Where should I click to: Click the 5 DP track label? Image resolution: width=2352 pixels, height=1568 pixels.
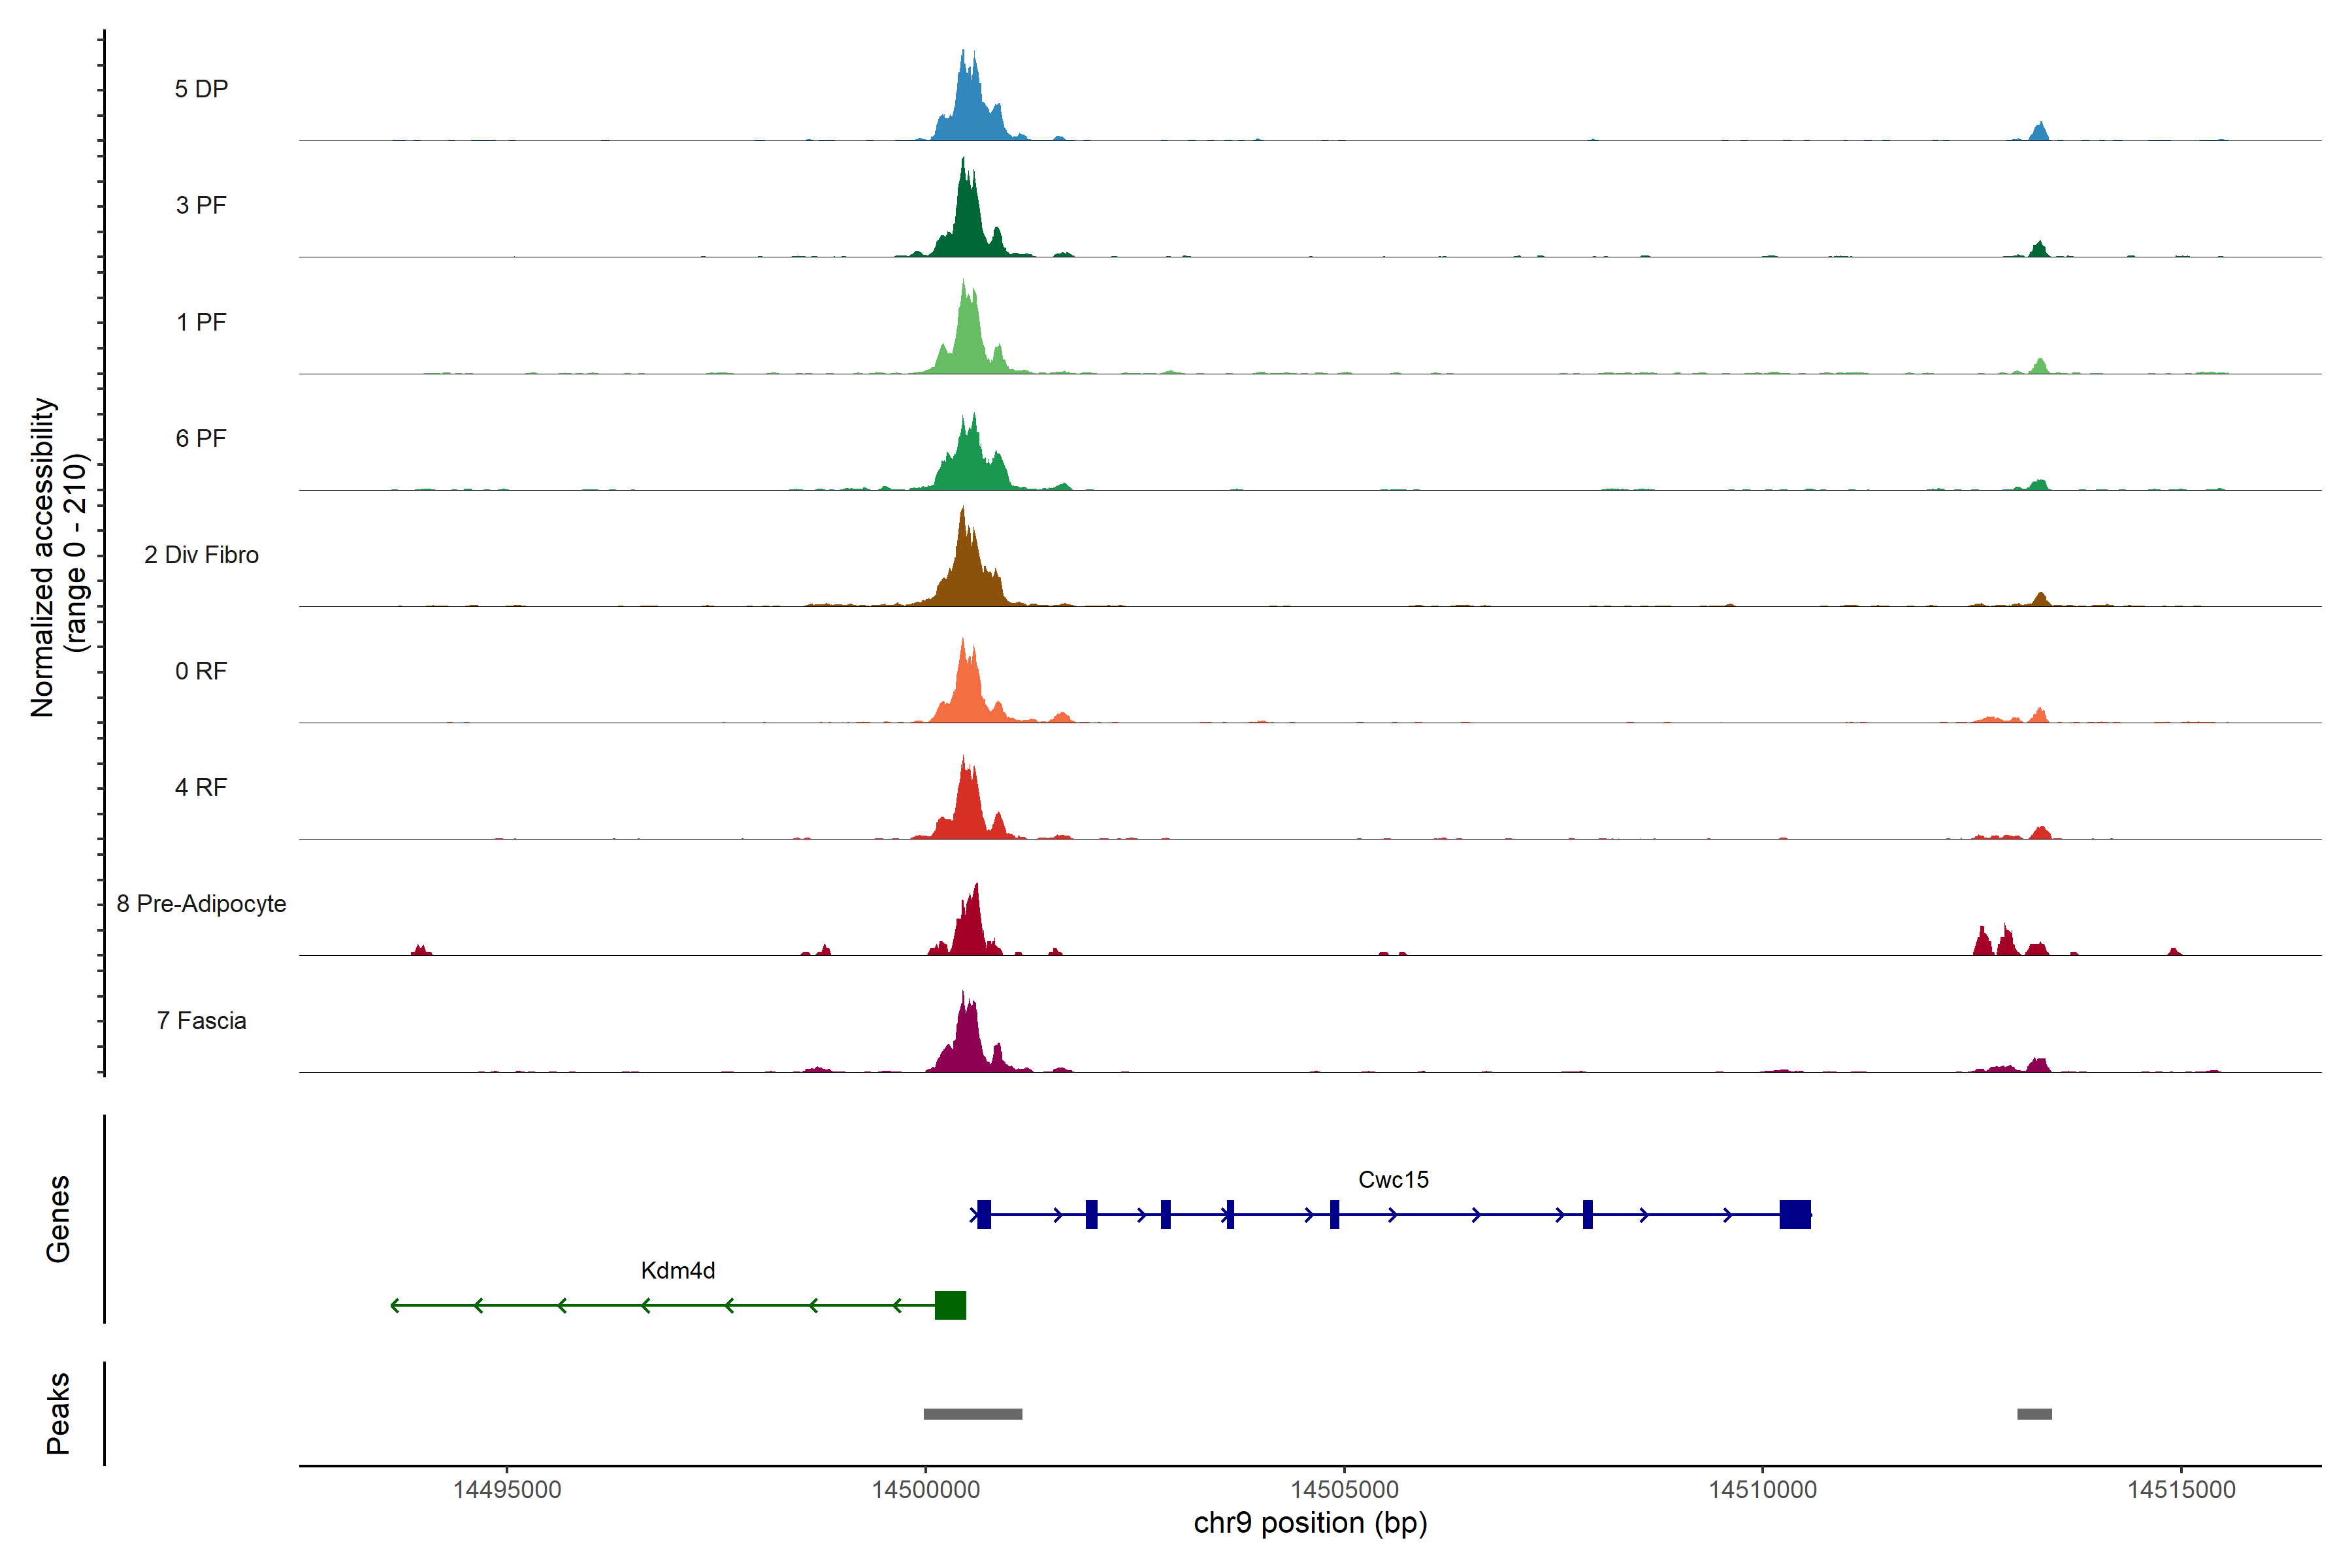click(x=201, y=89)
